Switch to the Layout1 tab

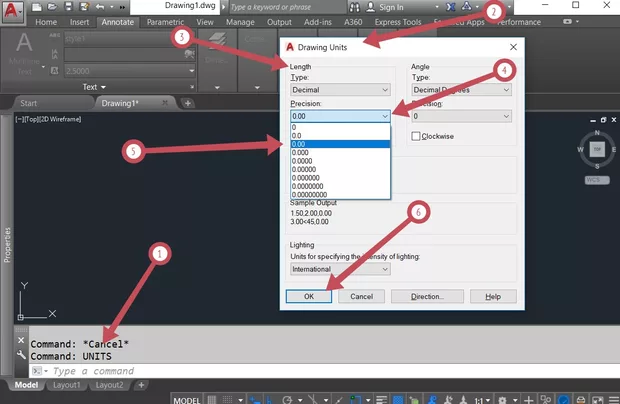65,385
